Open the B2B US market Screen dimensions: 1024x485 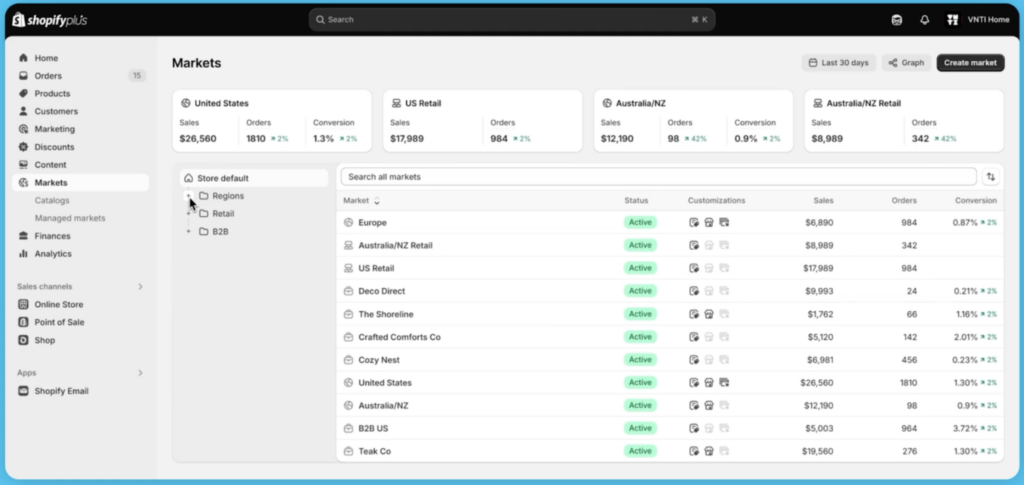click(x=670, y=428)
